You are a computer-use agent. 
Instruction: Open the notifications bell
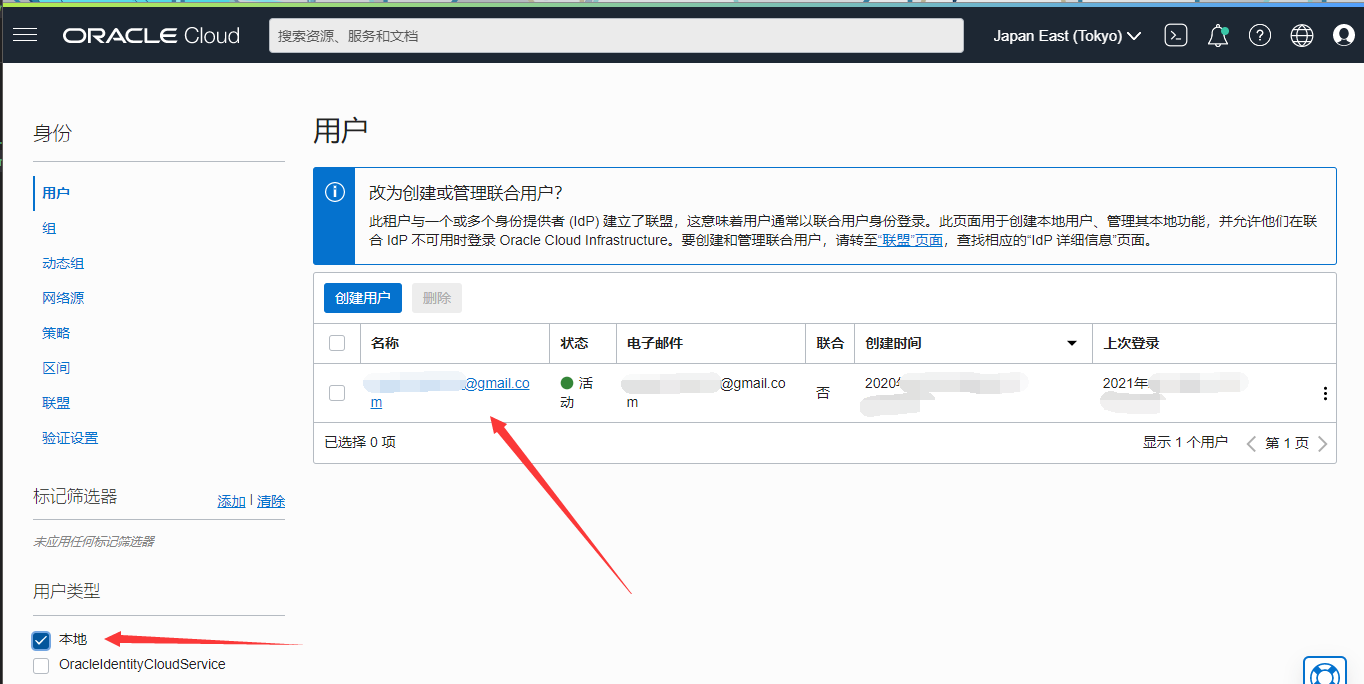point(1217,34)
